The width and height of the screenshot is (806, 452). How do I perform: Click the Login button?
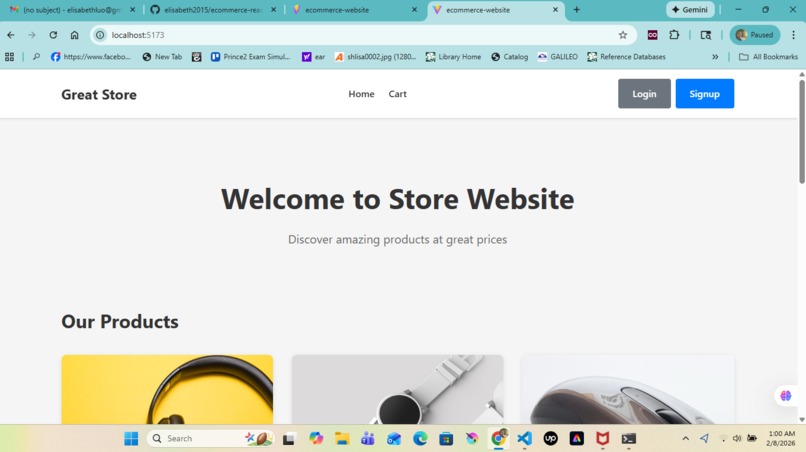pyautogui.click(x=644, y=94)
